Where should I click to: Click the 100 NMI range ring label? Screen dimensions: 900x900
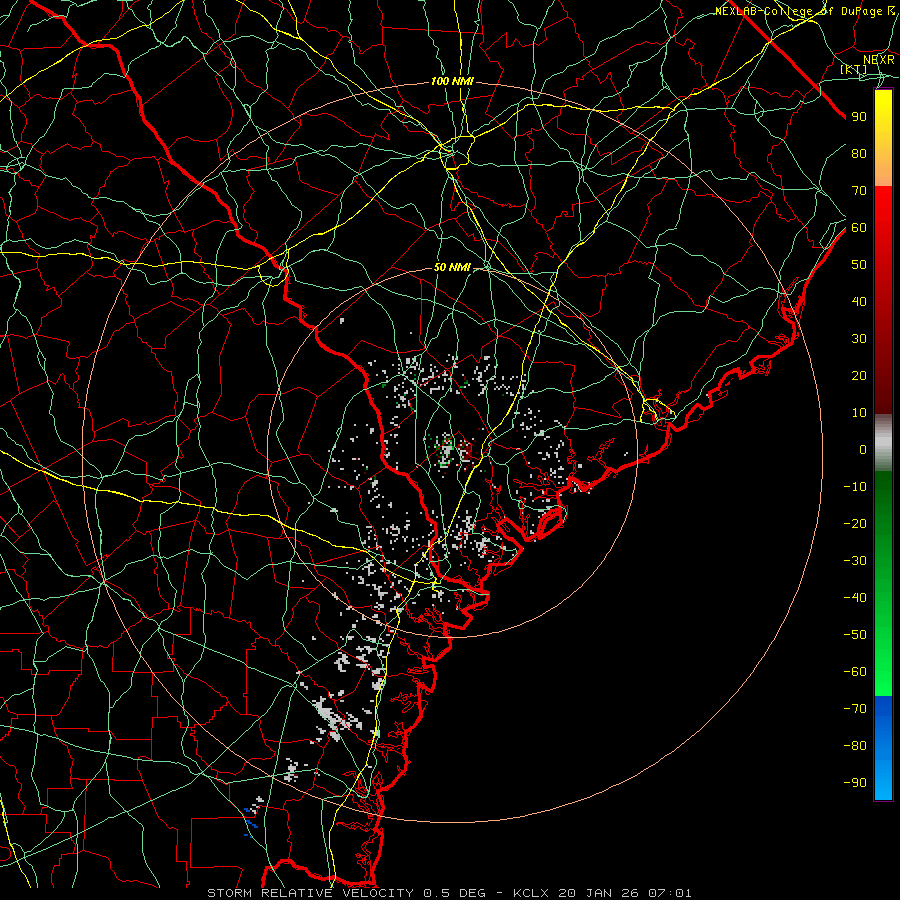pos(452,82)
